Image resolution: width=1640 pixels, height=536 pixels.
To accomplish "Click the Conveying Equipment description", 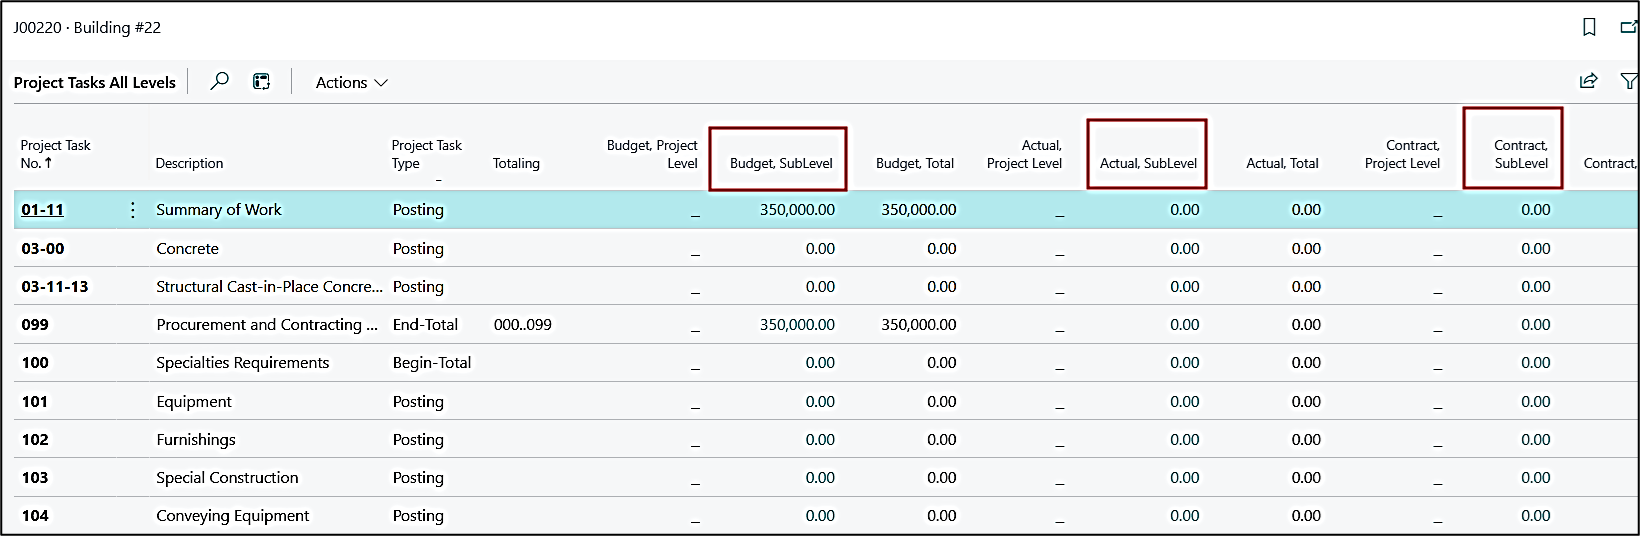I will tap(232, 516).
